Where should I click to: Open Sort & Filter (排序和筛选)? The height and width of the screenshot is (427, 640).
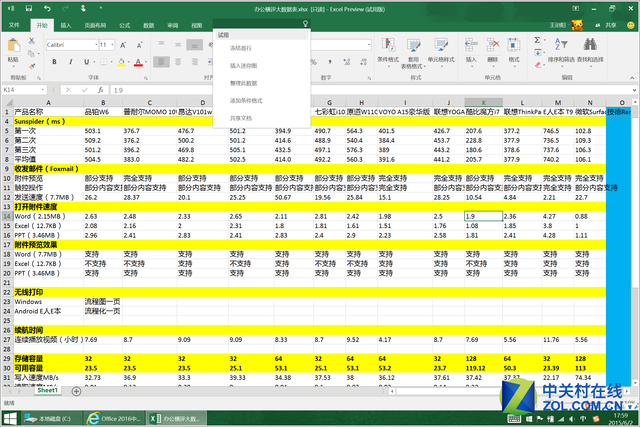point(561,51)
